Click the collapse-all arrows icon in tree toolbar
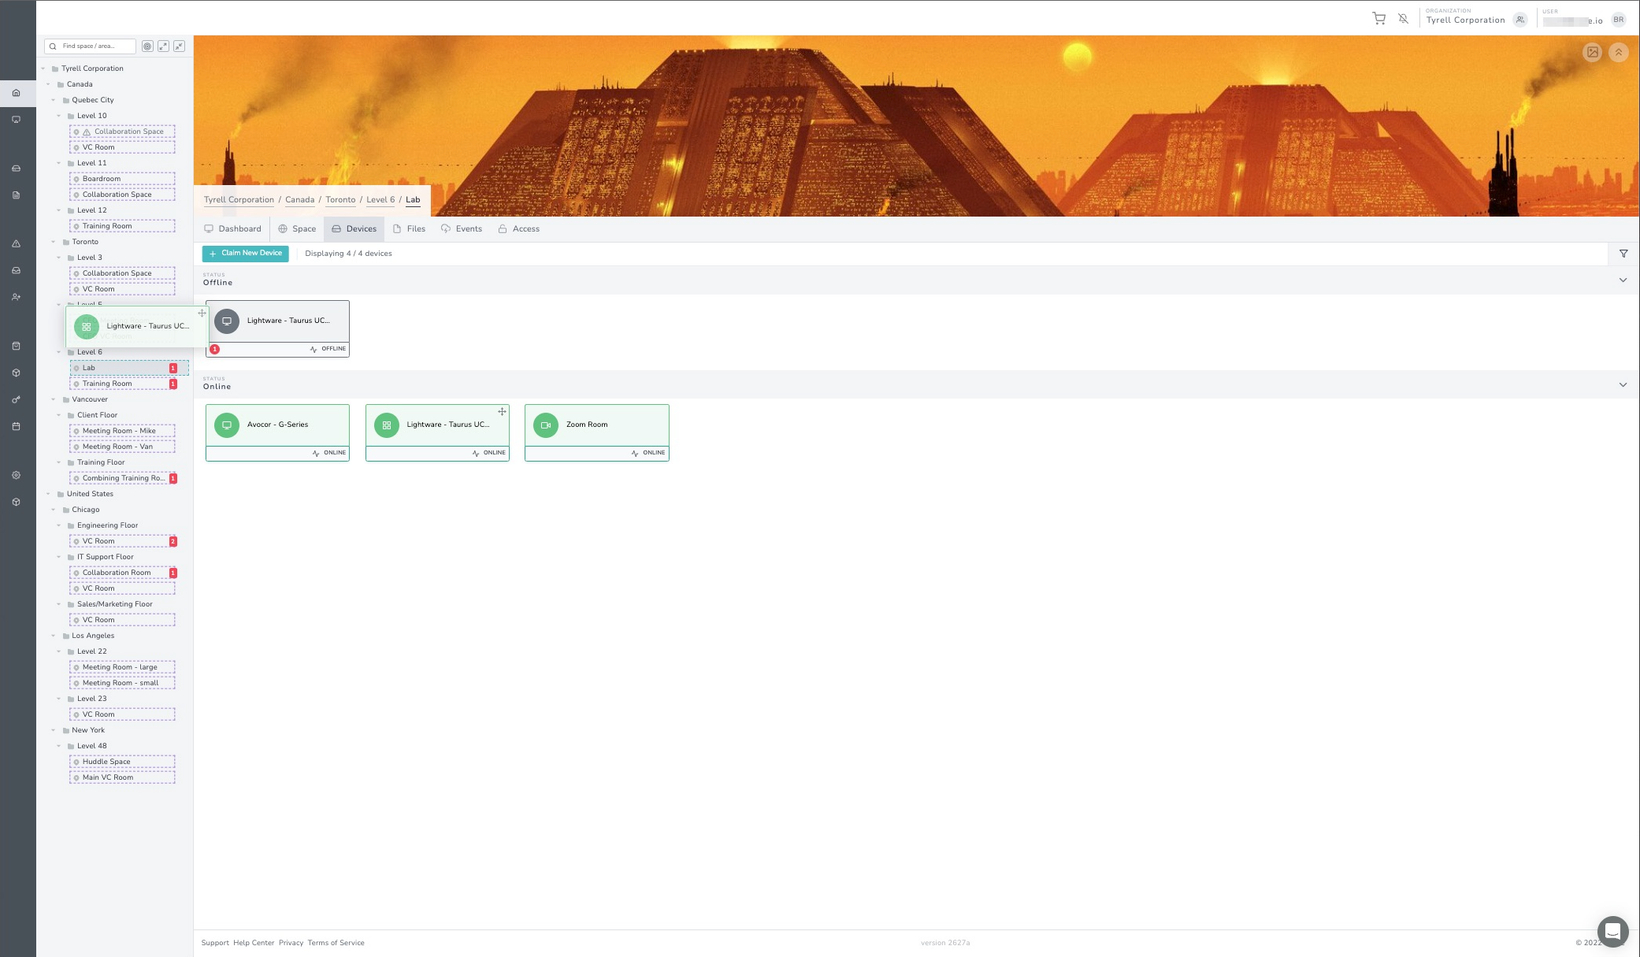 179,46
